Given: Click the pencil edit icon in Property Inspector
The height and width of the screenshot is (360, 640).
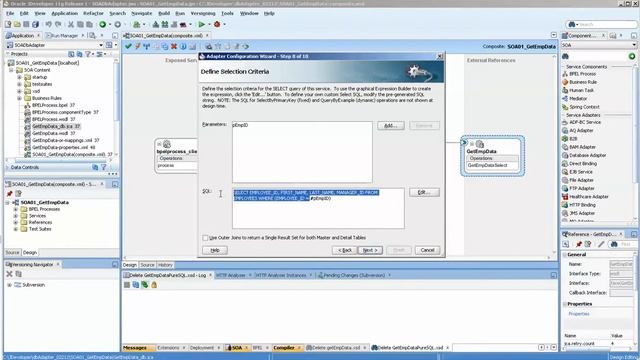Looking at the screenshot, I should (601, 244).
